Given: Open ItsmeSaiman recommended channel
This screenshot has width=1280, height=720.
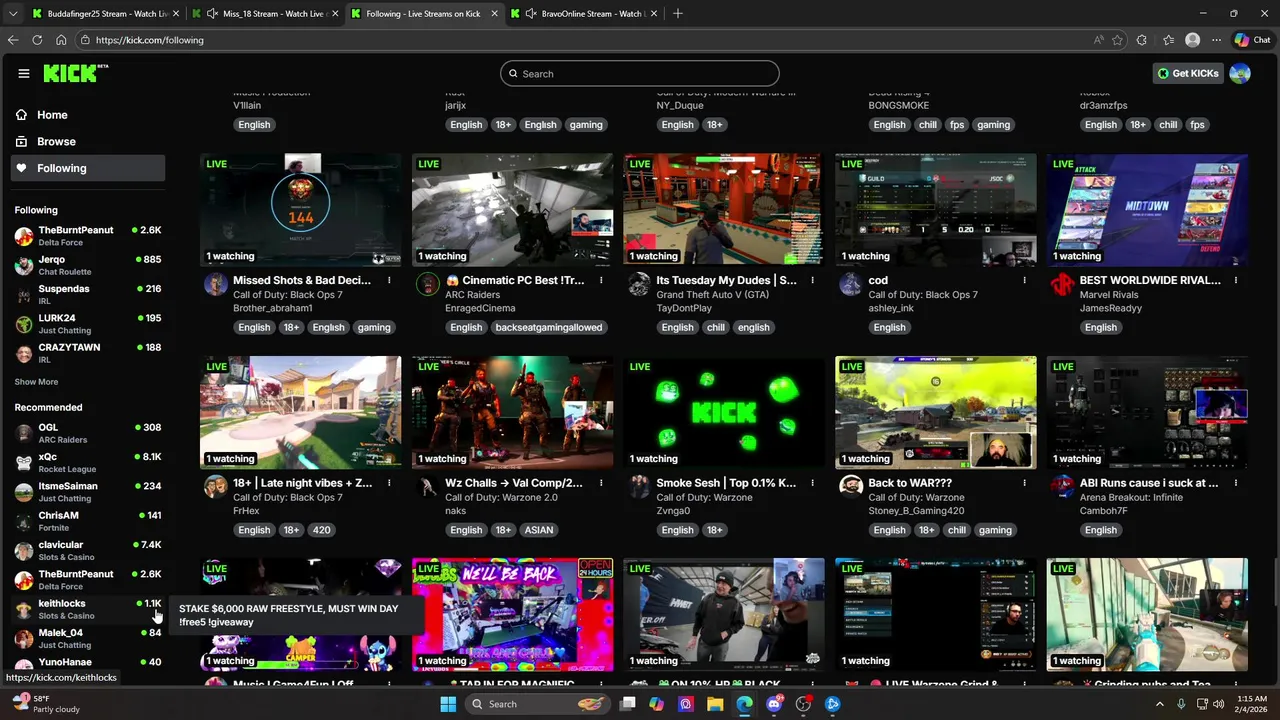Looking at the screenshot, I should click(x=89, y=492).
